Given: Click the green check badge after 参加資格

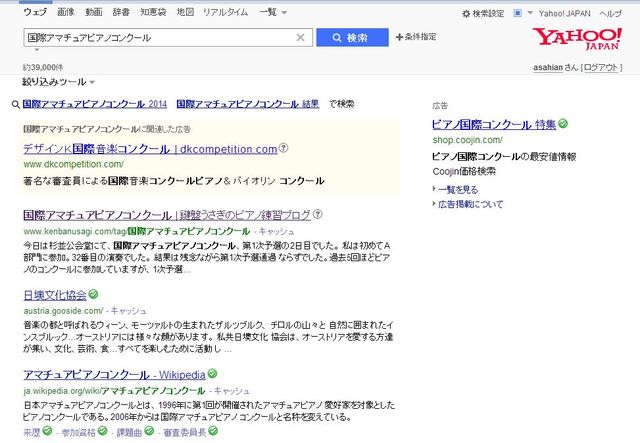Looking at the screenshot, I should tap(102, 430).
